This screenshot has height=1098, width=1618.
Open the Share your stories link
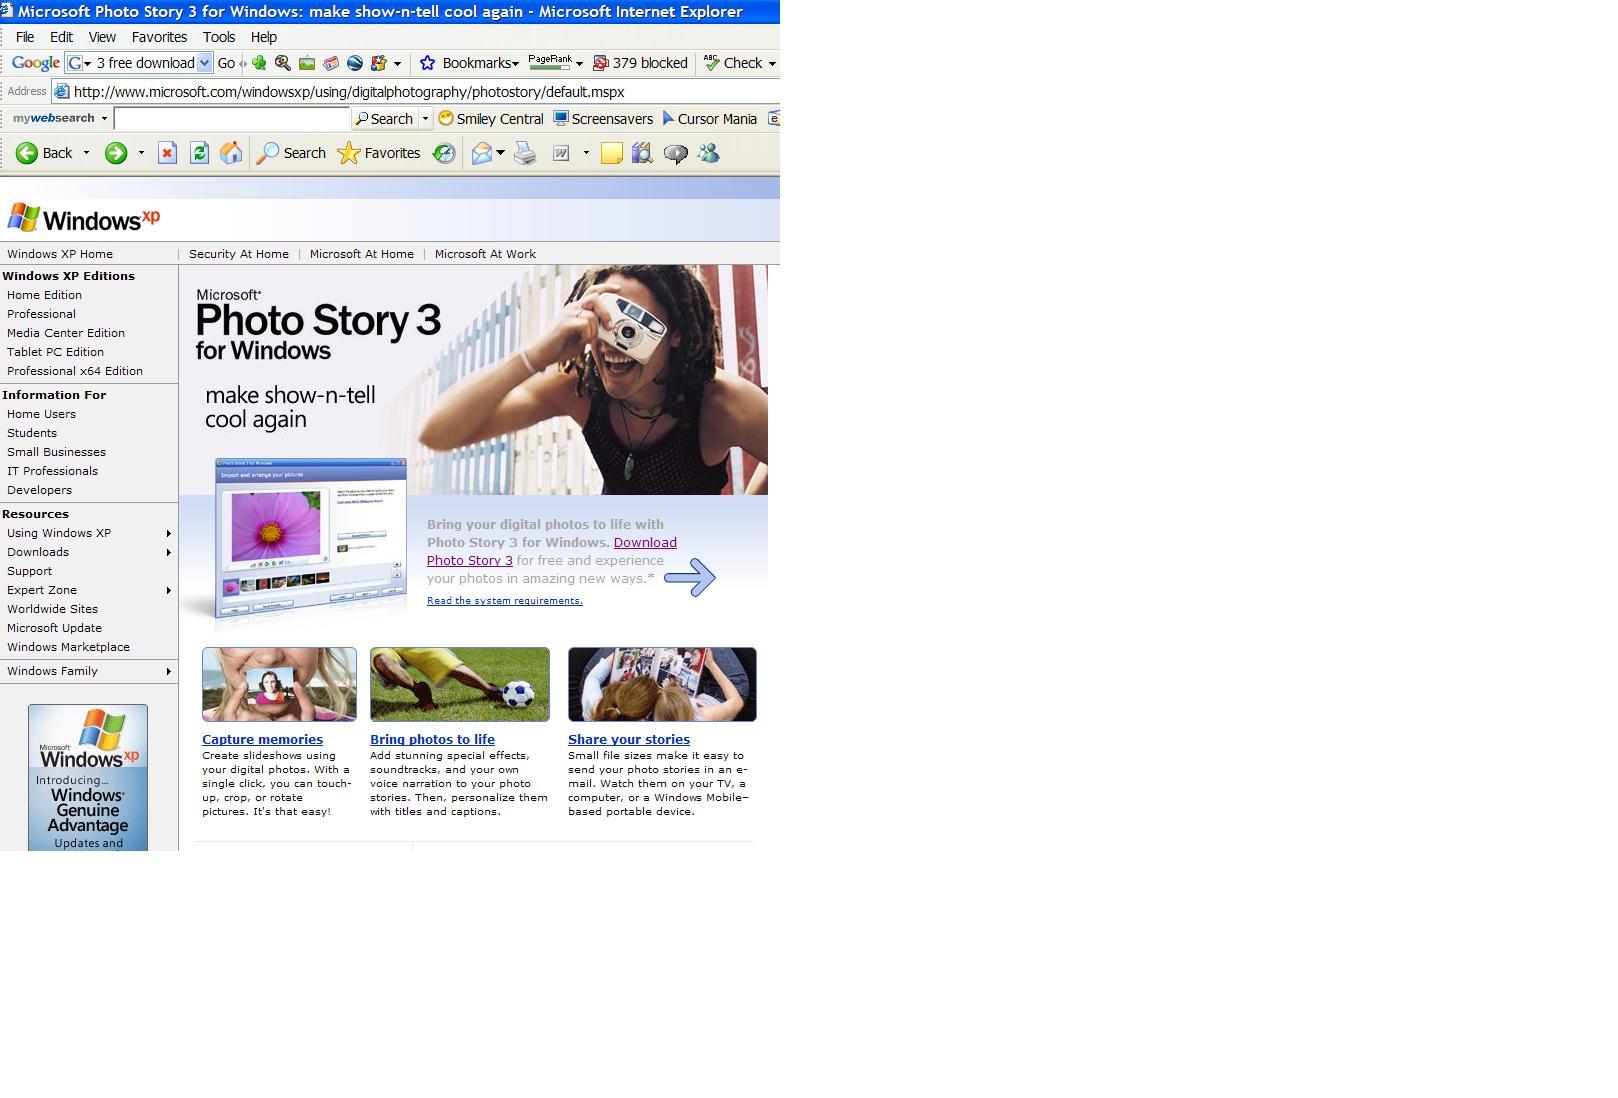click(629, 740)
